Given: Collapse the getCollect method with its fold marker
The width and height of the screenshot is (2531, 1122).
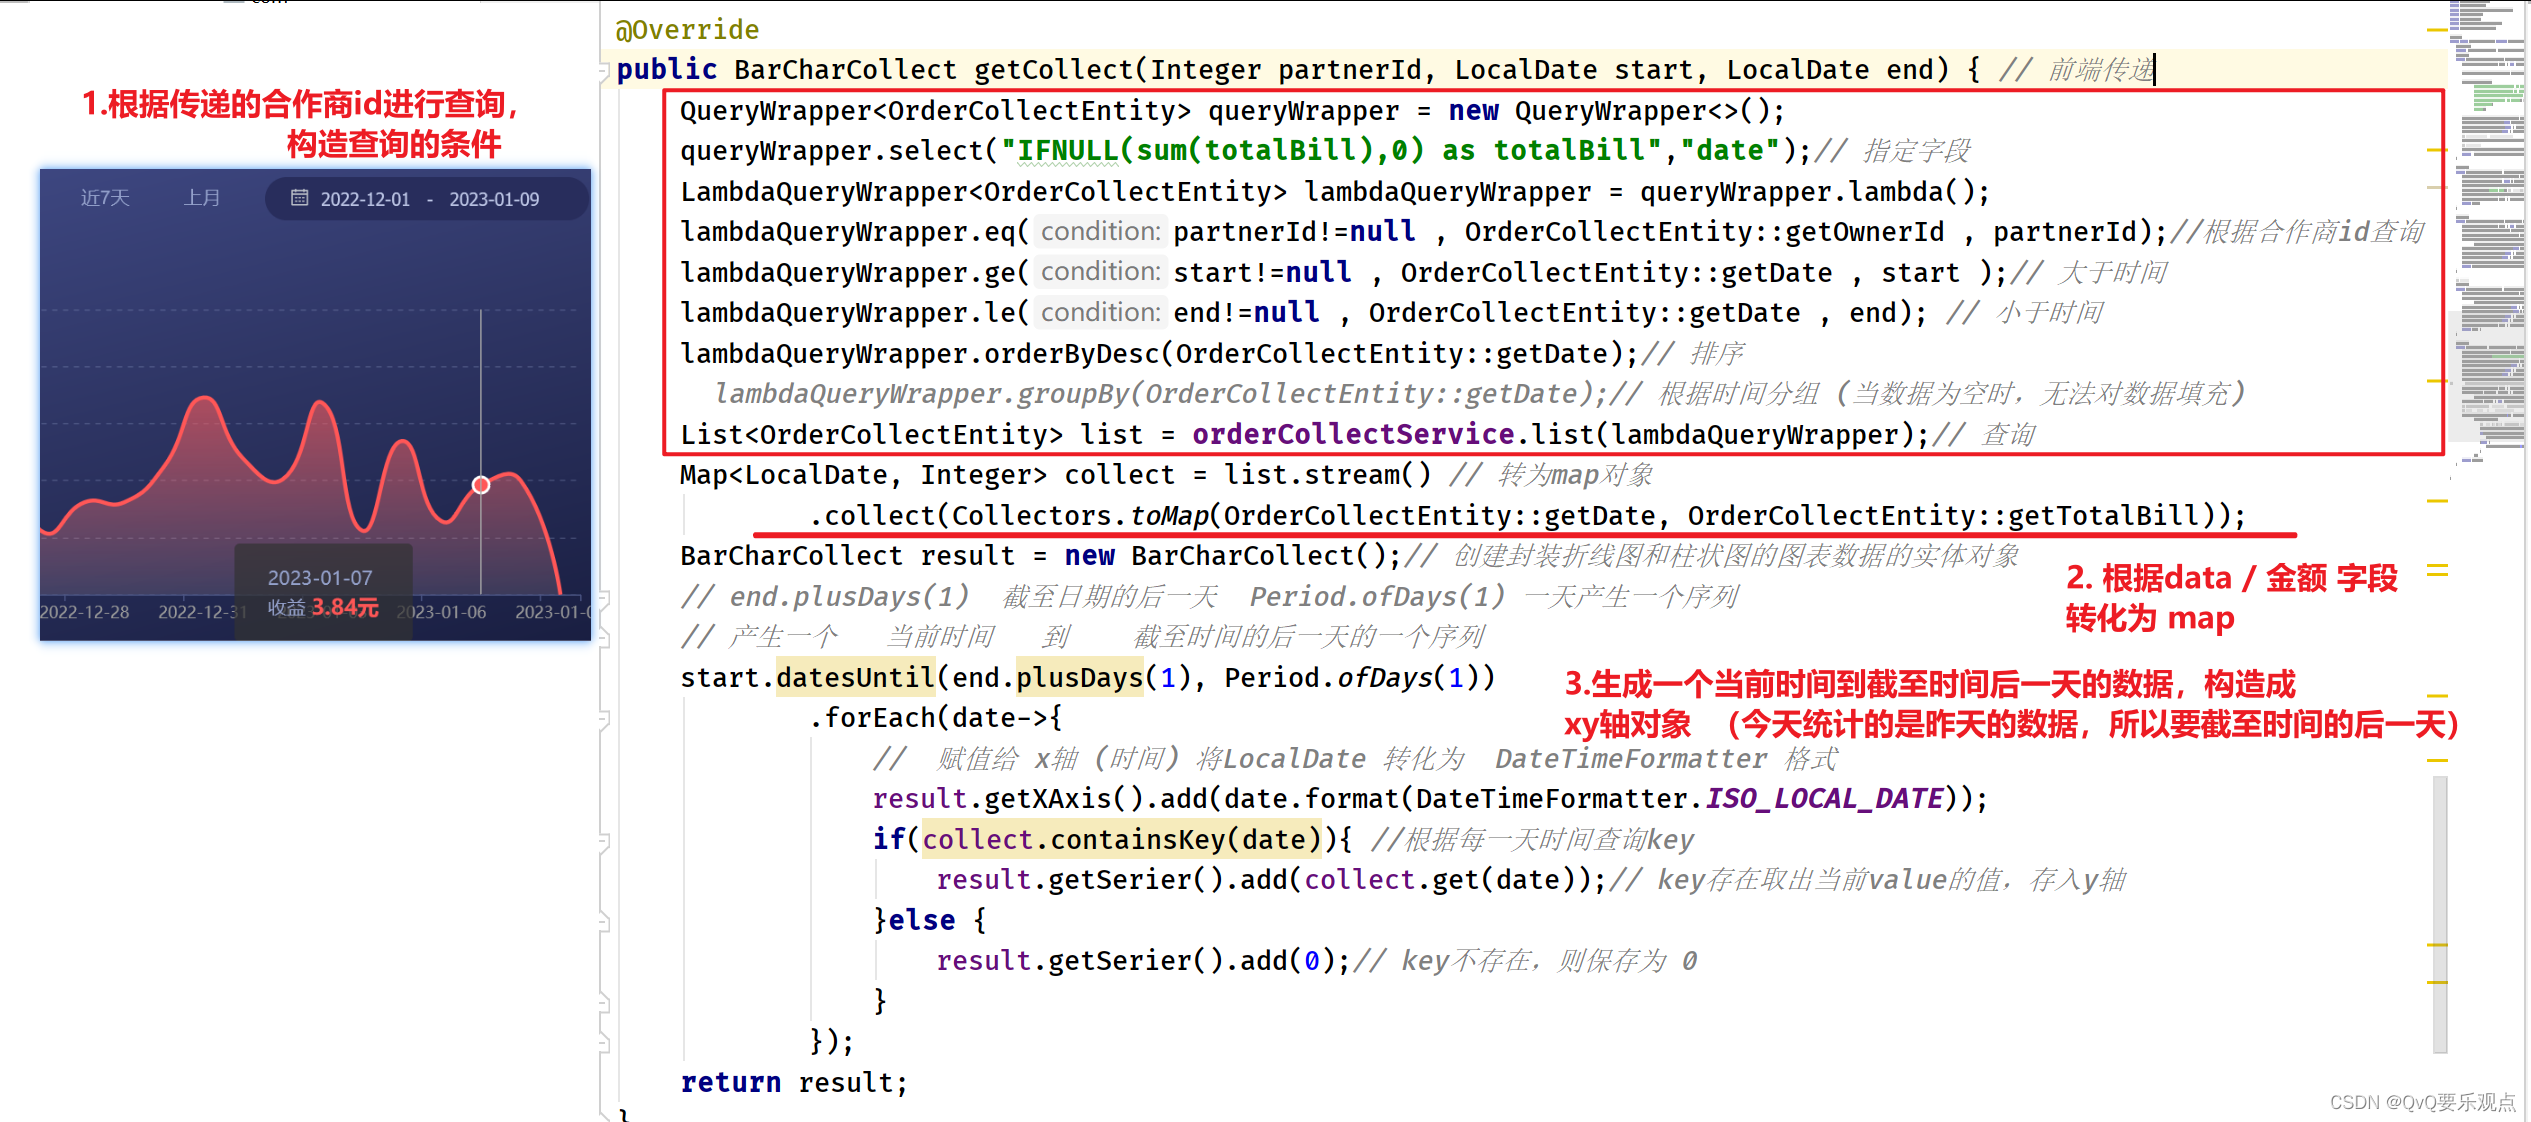Looking at the screenshot, I should click(x=604, y=70).
